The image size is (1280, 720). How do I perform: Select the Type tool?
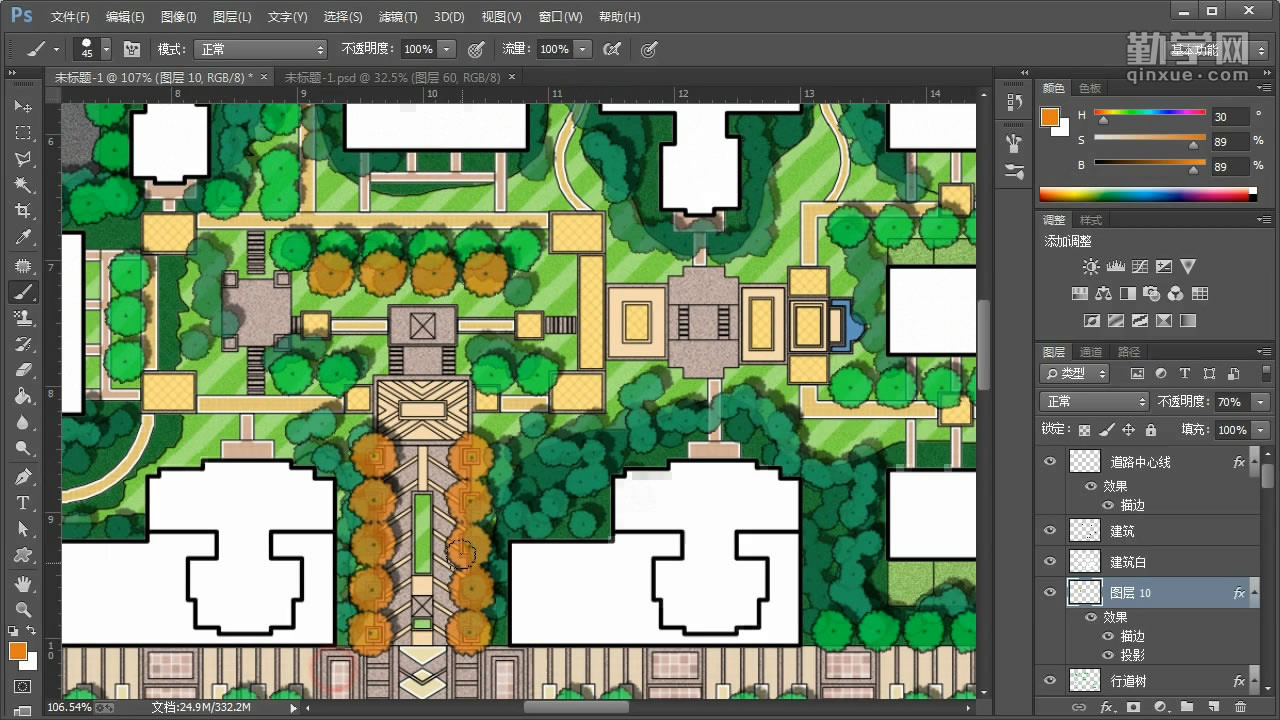[x=22, y=503]
